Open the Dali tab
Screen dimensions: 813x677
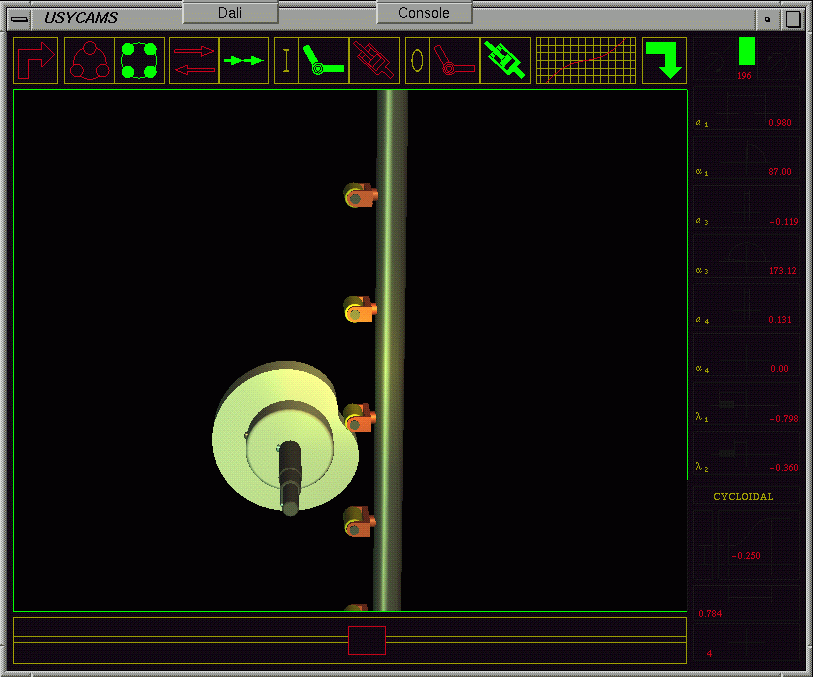point(230,13)
